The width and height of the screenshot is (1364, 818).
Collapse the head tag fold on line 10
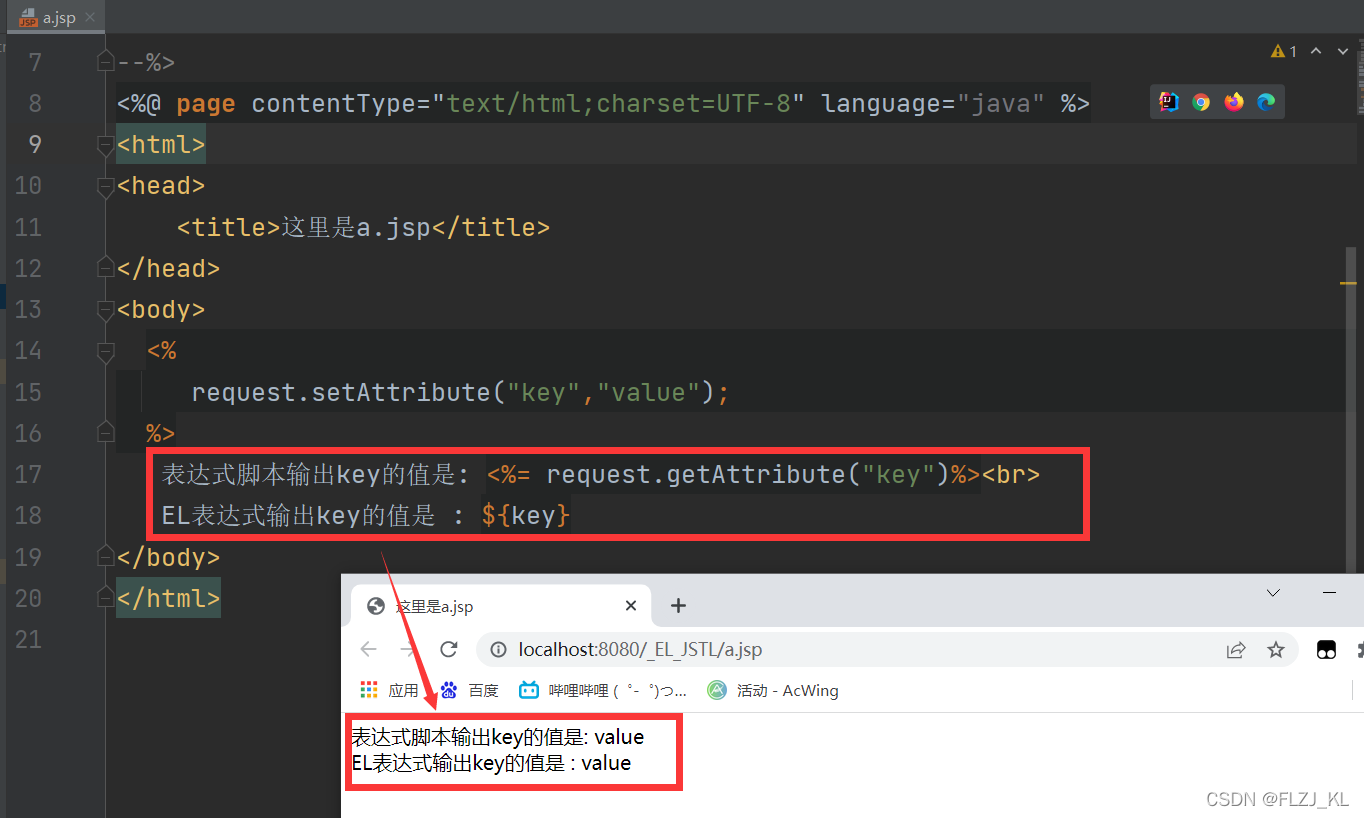tap(105, 186)
